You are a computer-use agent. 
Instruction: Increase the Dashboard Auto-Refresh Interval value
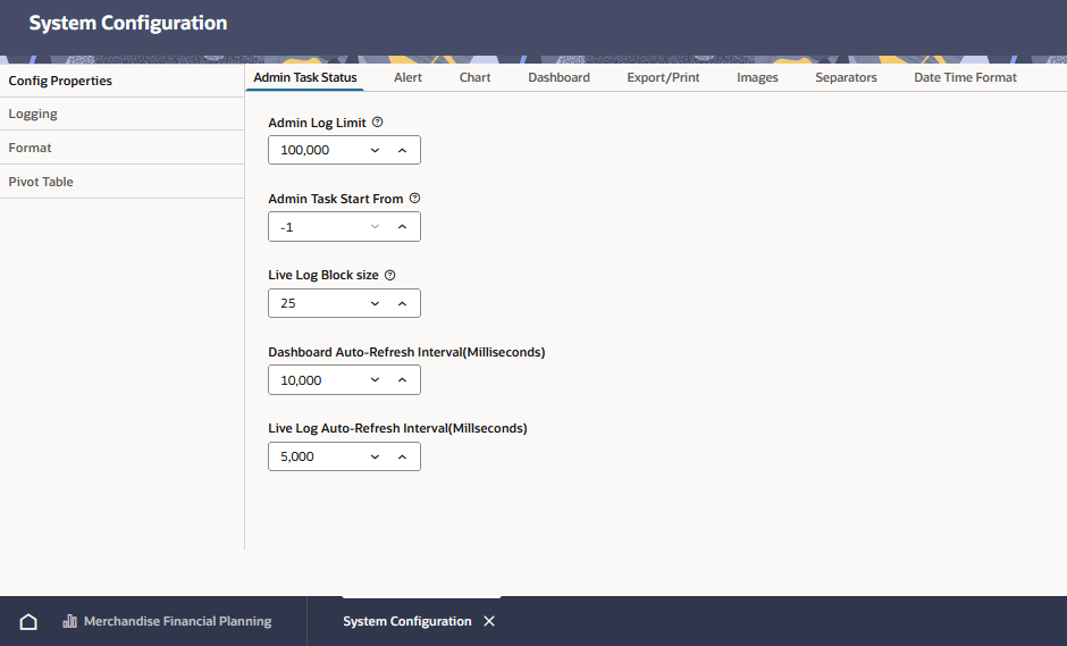402,380
